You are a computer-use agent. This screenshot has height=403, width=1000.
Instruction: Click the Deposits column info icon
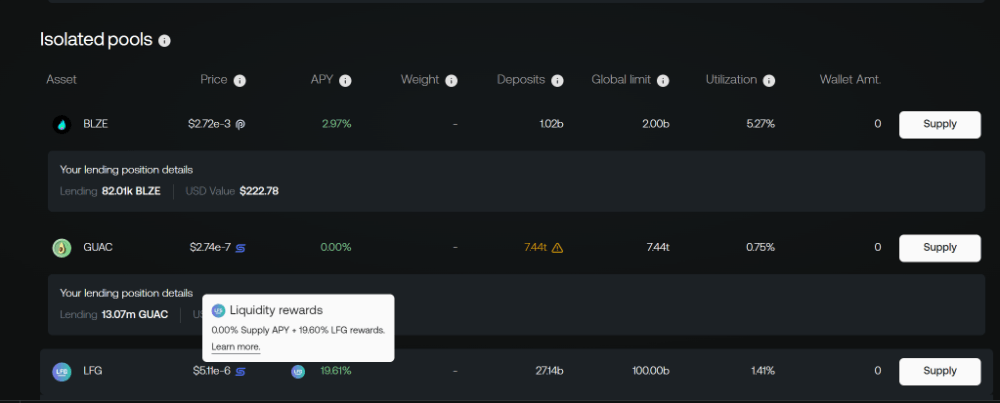pos(557,80)
